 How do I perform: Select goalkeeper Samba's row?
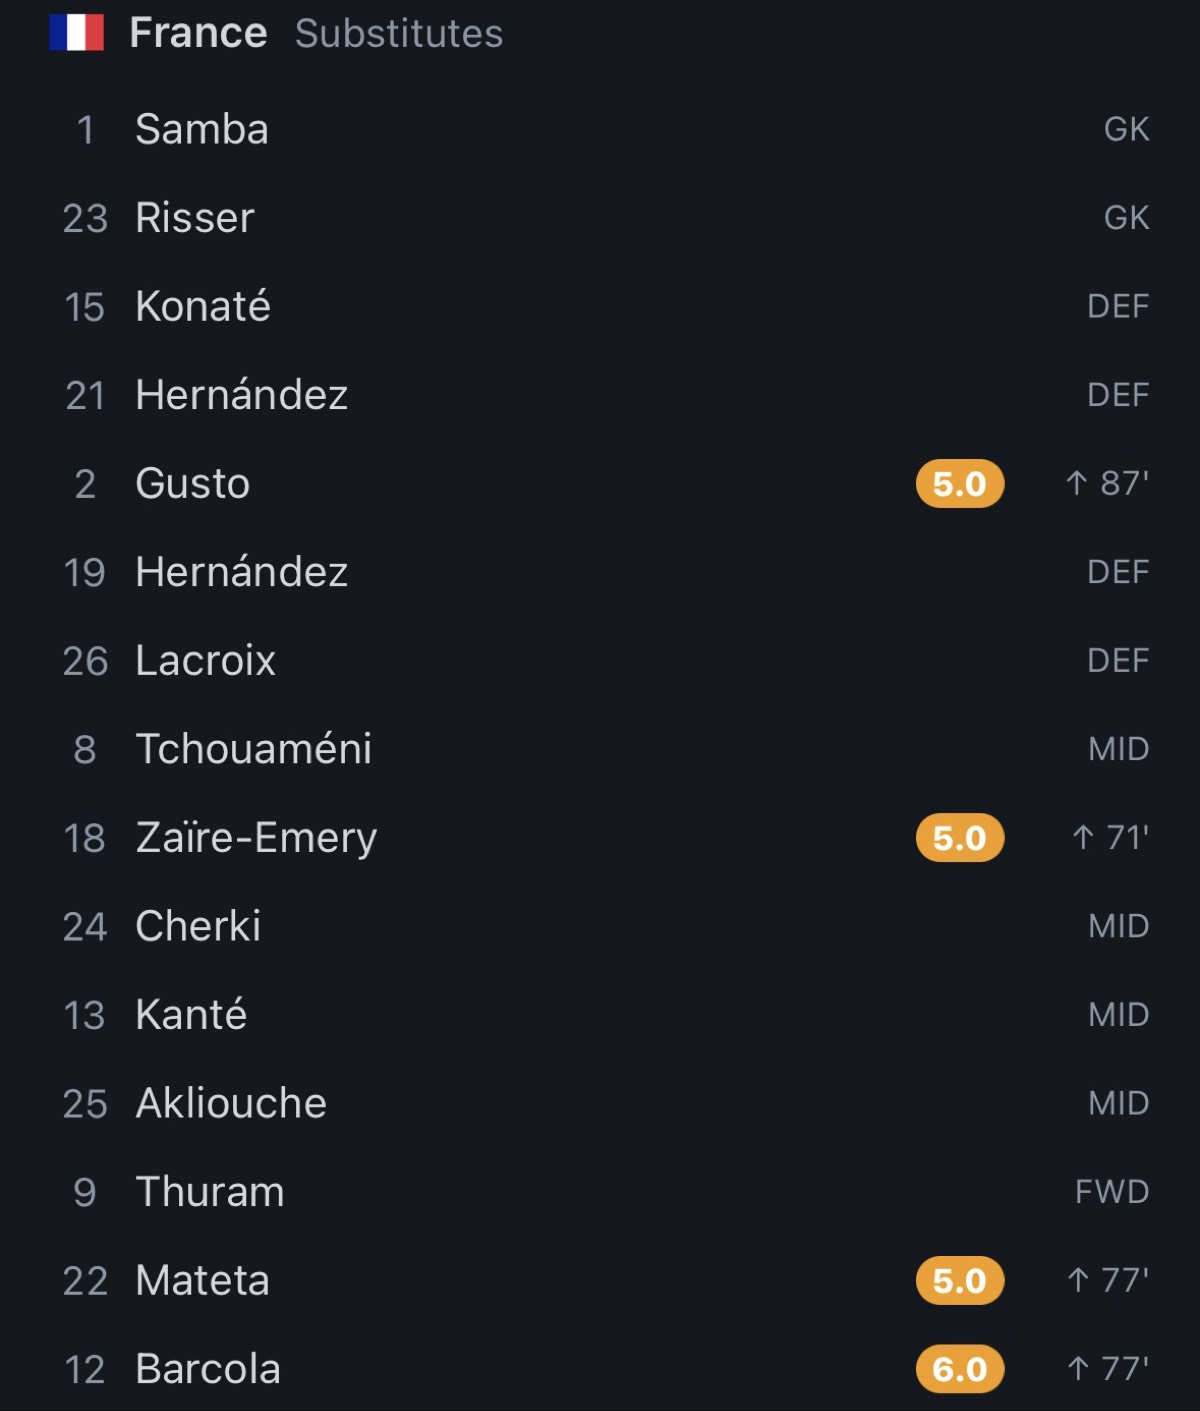[600, 130]
